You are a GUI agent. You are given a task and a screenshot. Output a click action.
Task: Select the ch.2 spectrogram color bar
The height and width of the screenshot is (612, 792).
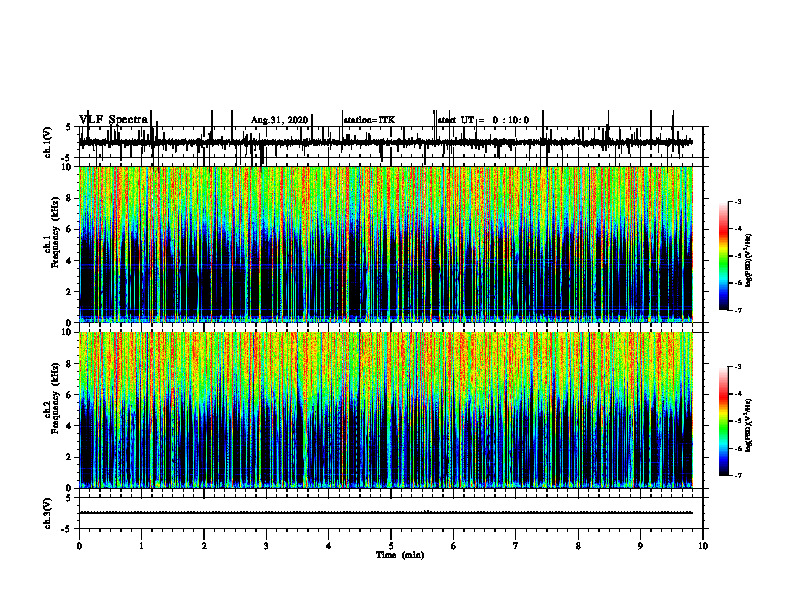[723, 421]
